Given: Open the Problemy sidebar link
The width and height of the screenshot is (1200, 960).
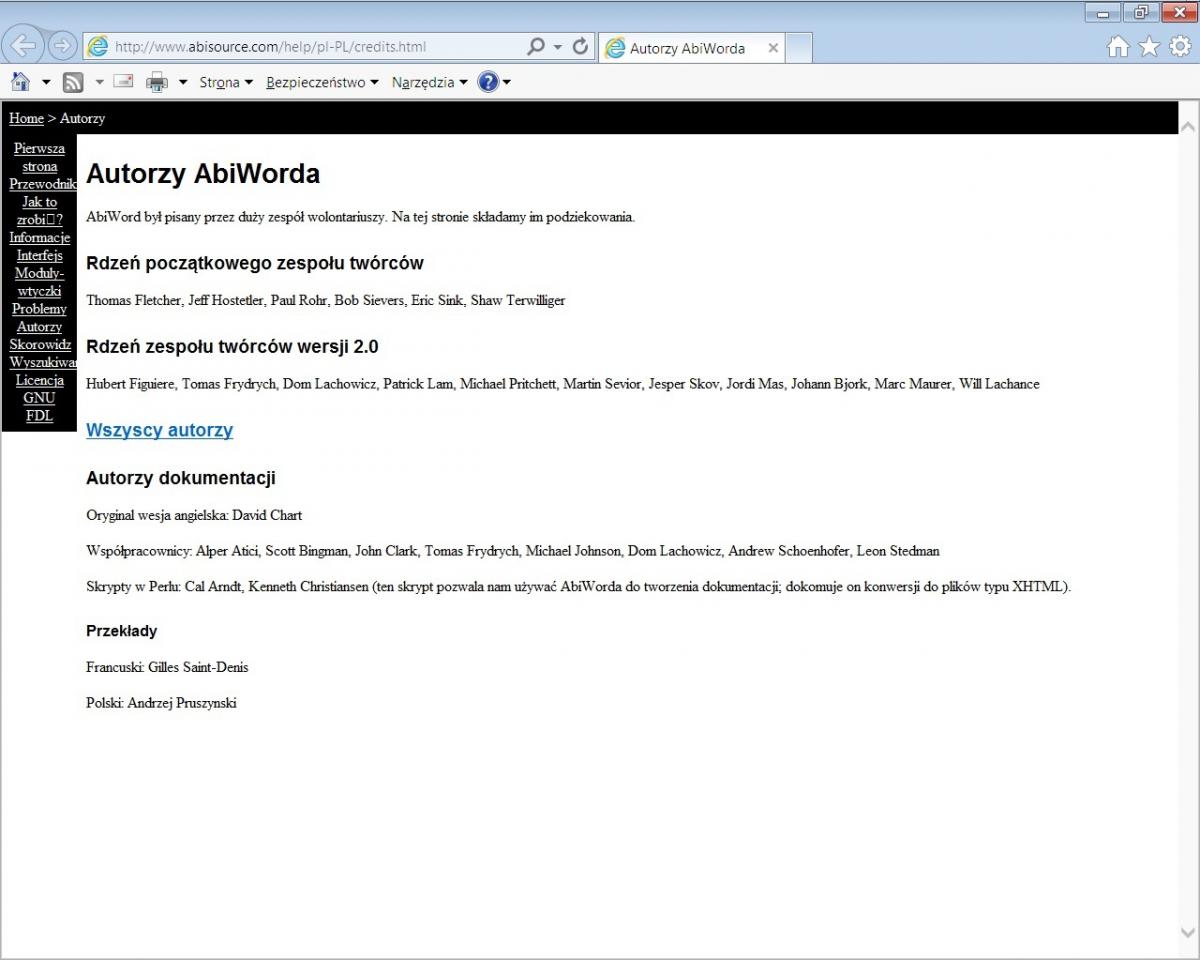Looking at the screenshot, I should point(40,309).
